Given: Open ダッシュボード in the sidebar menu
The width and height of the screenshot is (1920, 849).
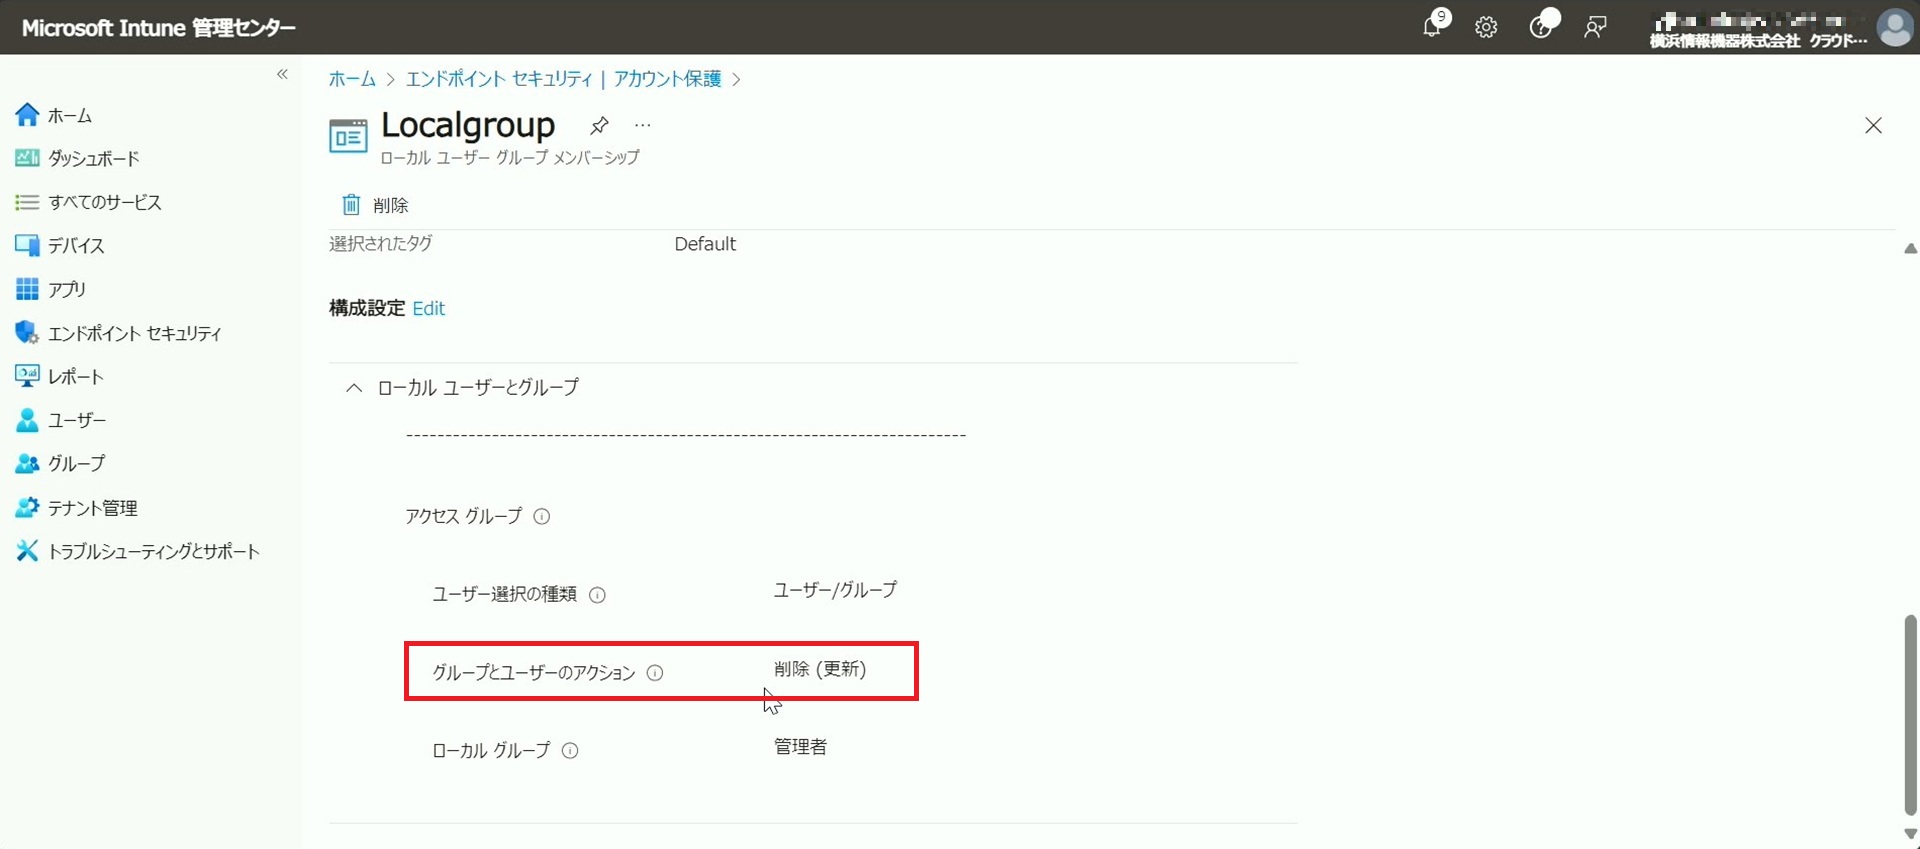Looking at the screenshot, I should (x=94, y=158).
